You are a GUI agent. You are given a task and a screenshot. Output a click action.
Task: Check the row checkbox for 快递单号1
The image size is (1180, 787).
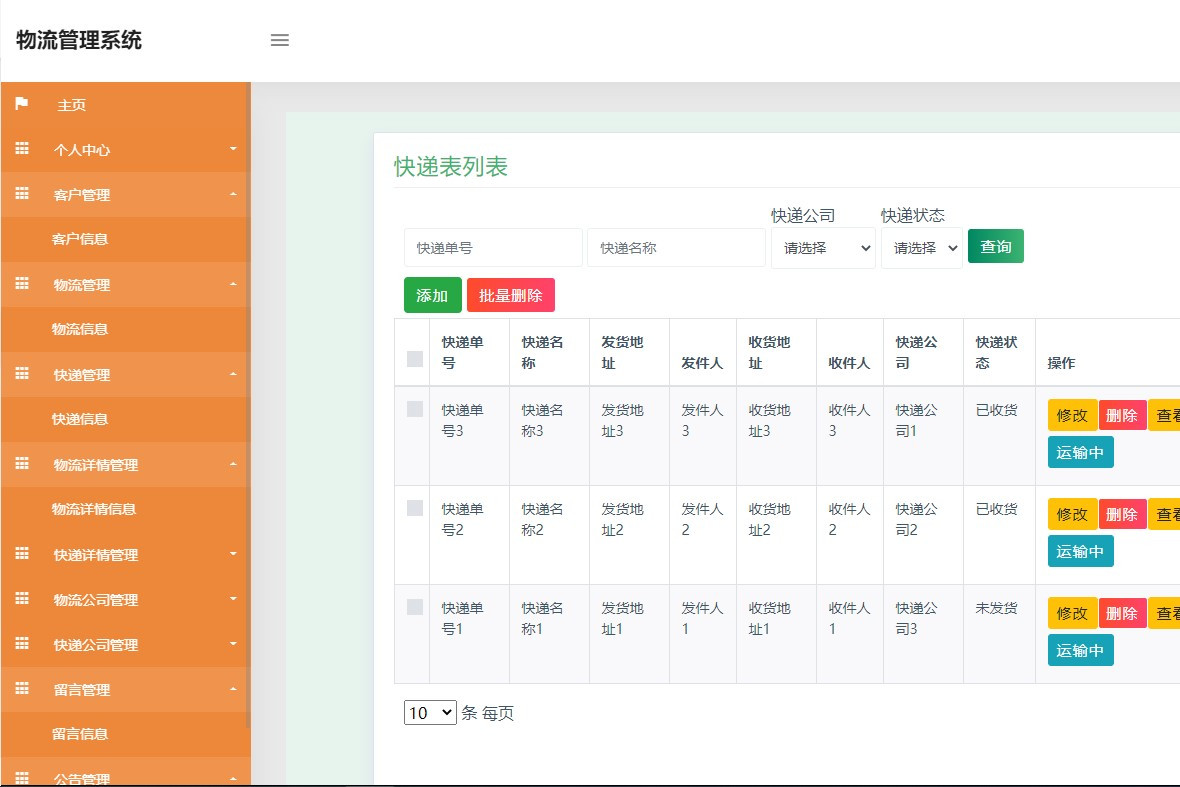(x=415, y=607)
